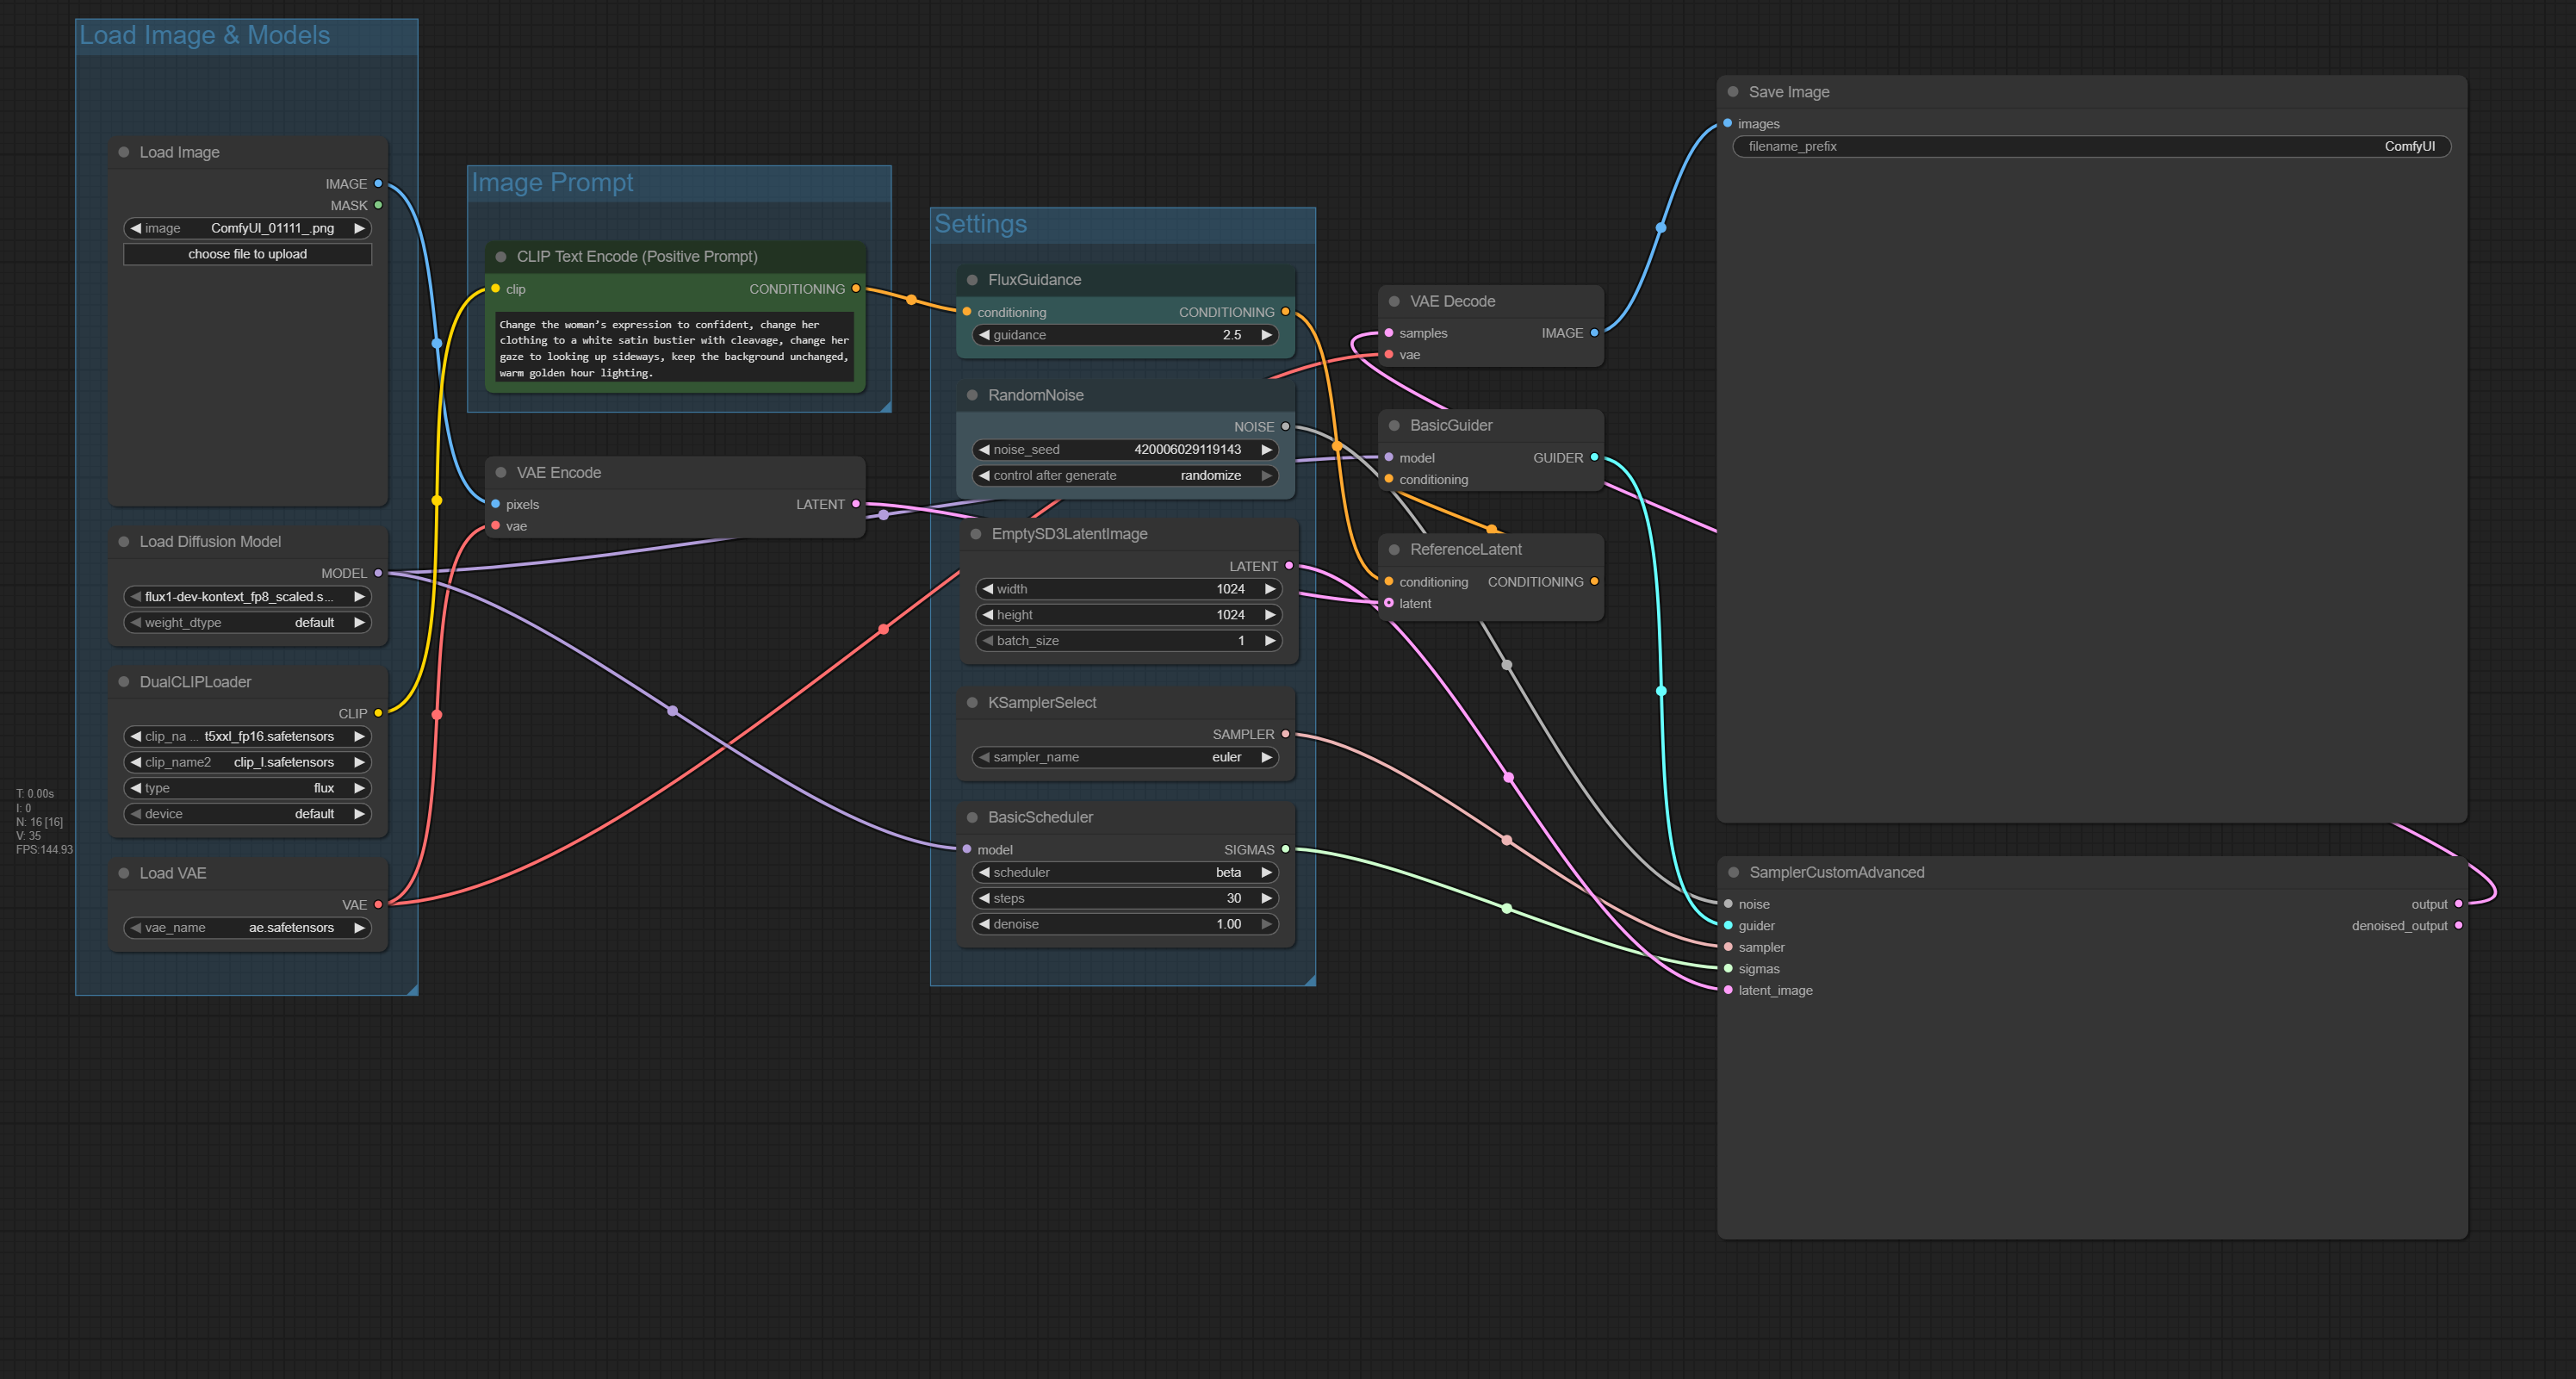The height and width of the screenshot is (1379, 2576).
Task: Click the guider input socket on SamplerCustomAdvanced
Action: (x=1728, y=925)
